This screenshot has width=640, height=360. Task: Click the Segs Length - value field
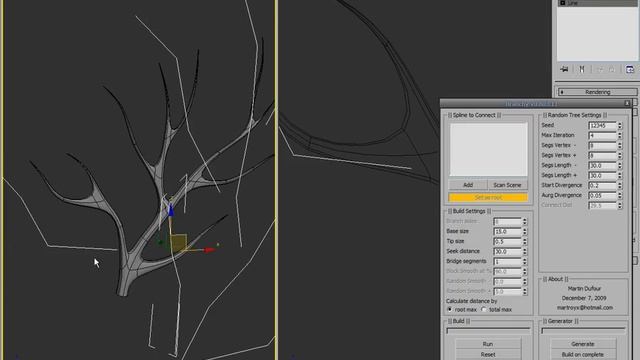click(602, 165)
